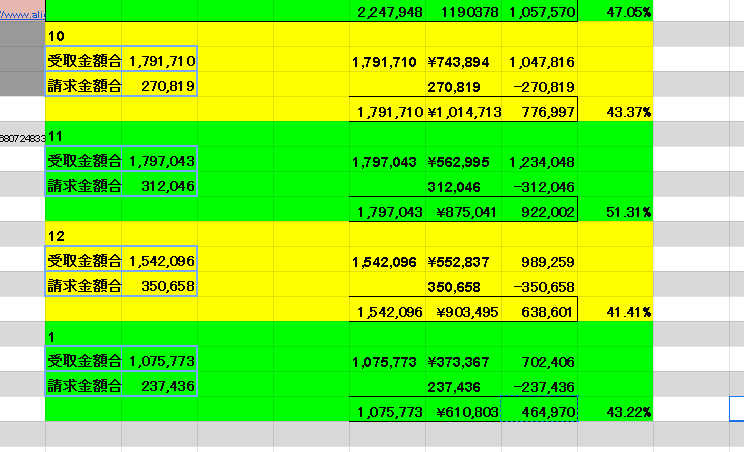
Task: Select the month label cell "12"
Action: tap(83, 236)
